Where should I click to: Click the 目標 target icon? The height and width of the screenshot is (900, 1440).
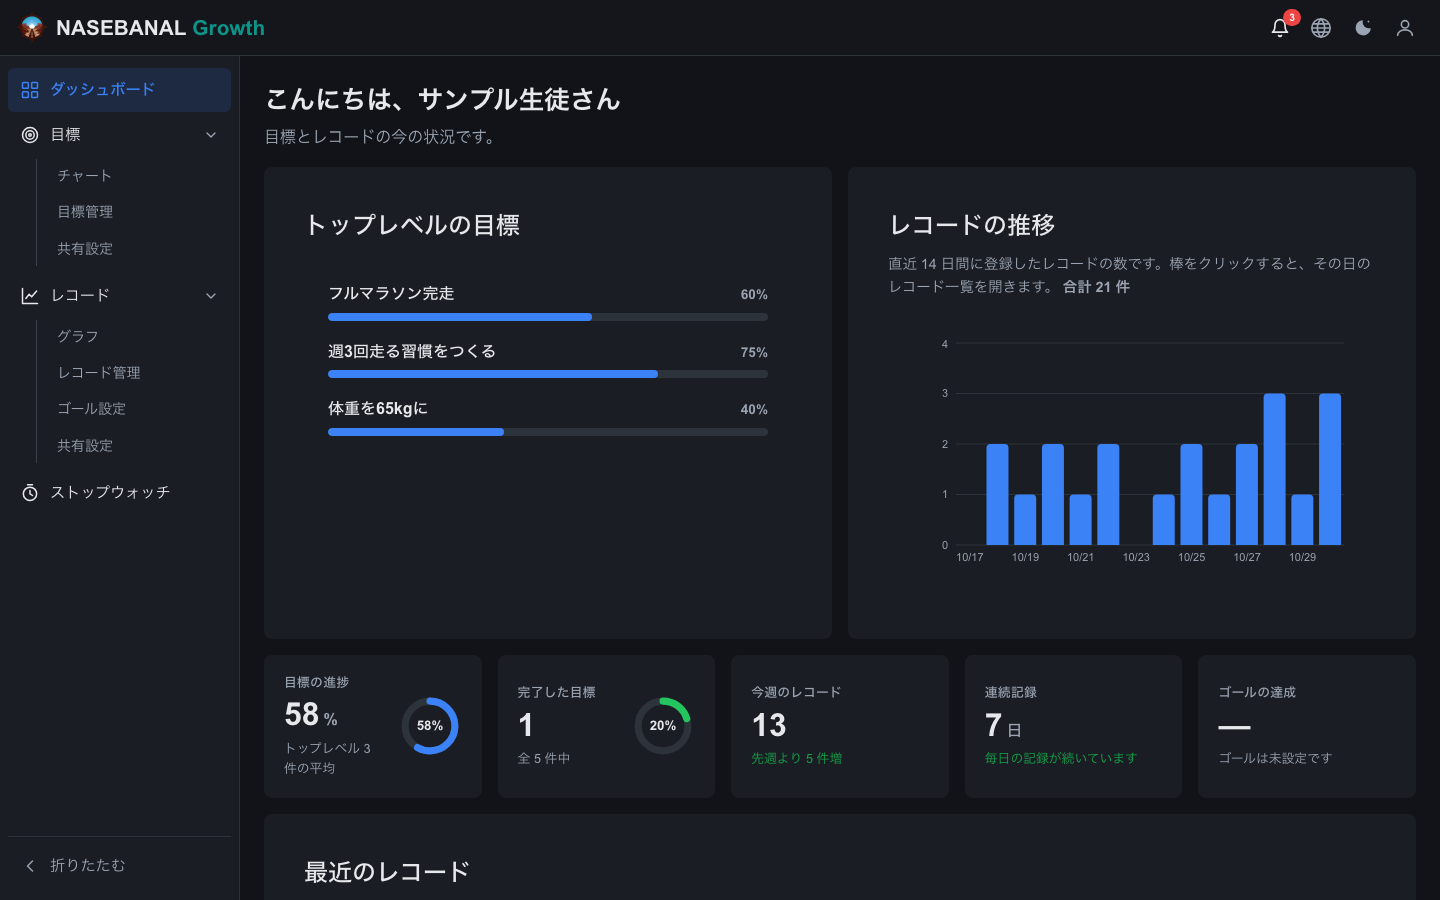pyautogui.click(x=30, y=135)
